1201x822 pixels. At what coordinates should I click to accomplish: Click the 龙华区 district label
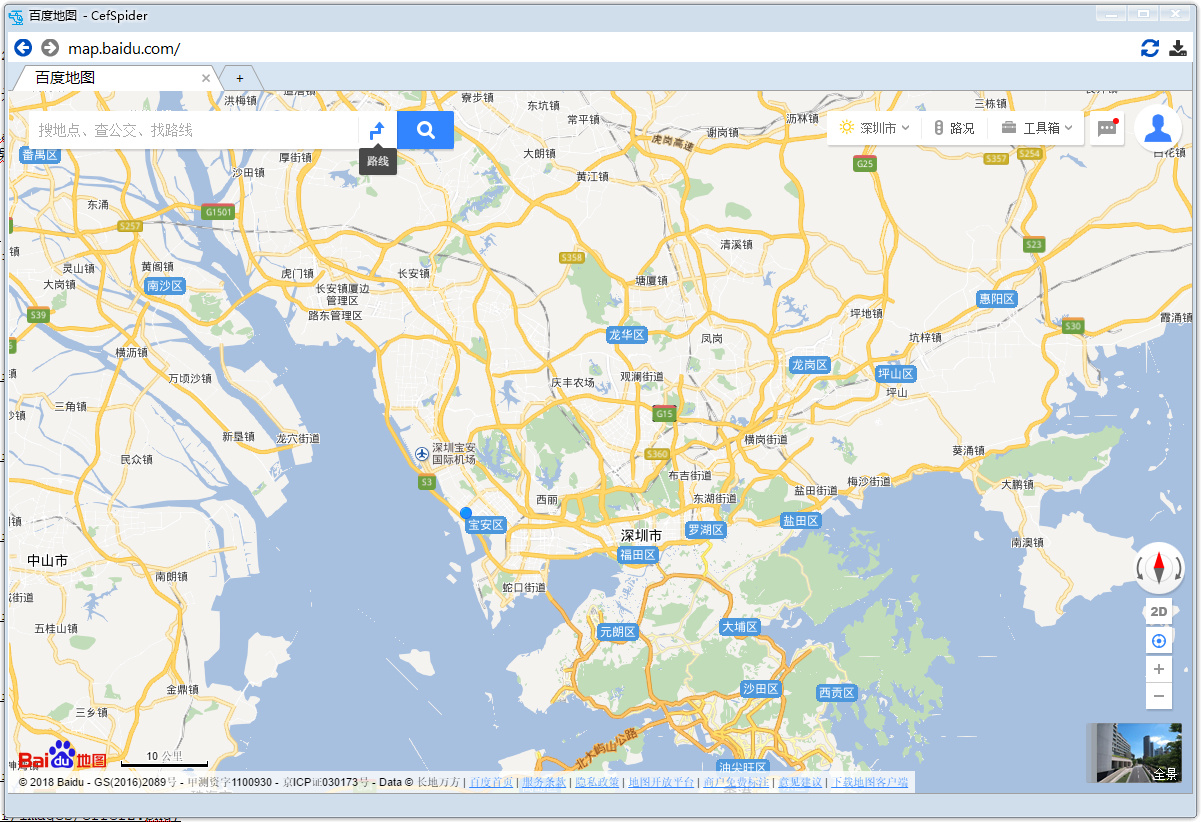point(627,335)
